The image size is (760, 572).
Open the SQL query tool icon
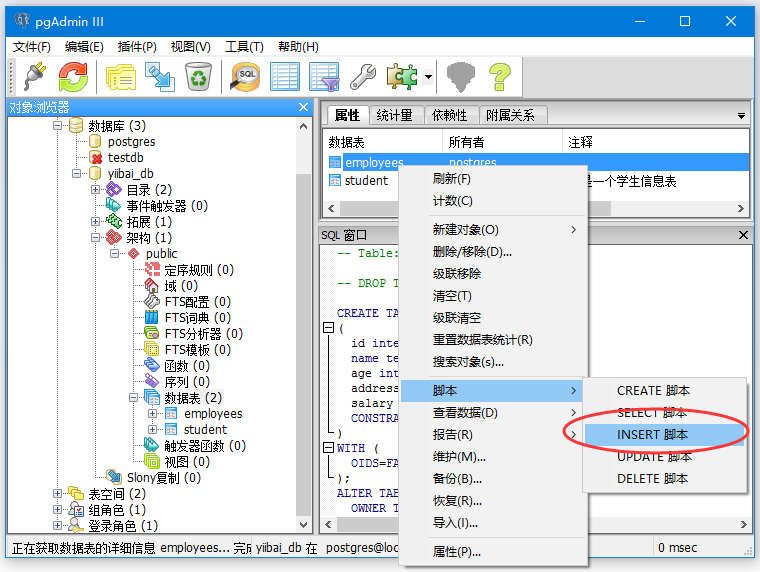click(x=245, y=76)
